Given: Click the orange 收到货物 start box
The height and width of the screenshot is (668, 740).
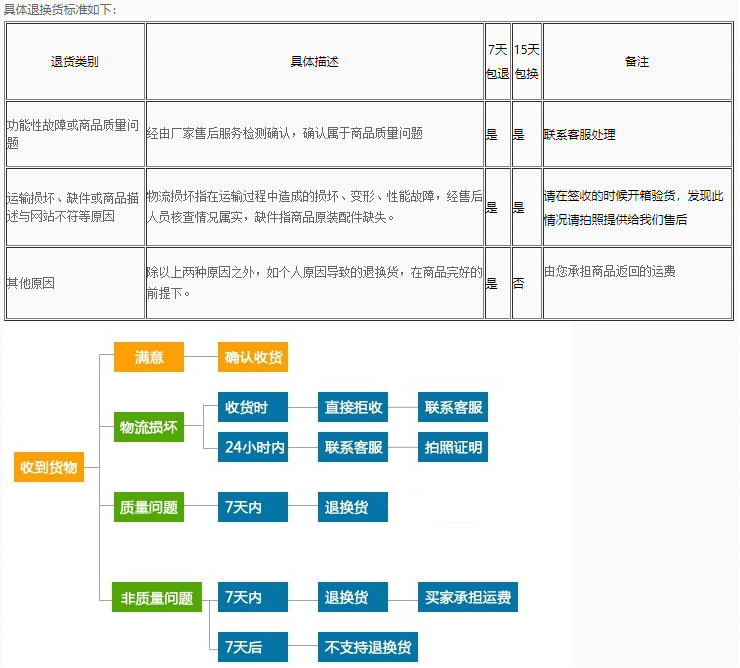Looking at the screenshot, I should (x=49, y=467).
